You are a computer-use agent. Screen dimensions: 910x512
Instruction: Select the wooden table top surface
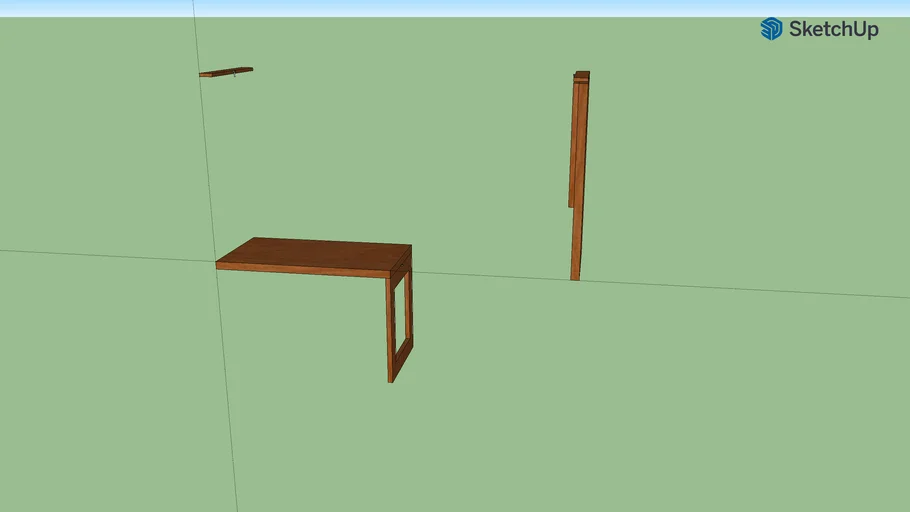[318, 254]
